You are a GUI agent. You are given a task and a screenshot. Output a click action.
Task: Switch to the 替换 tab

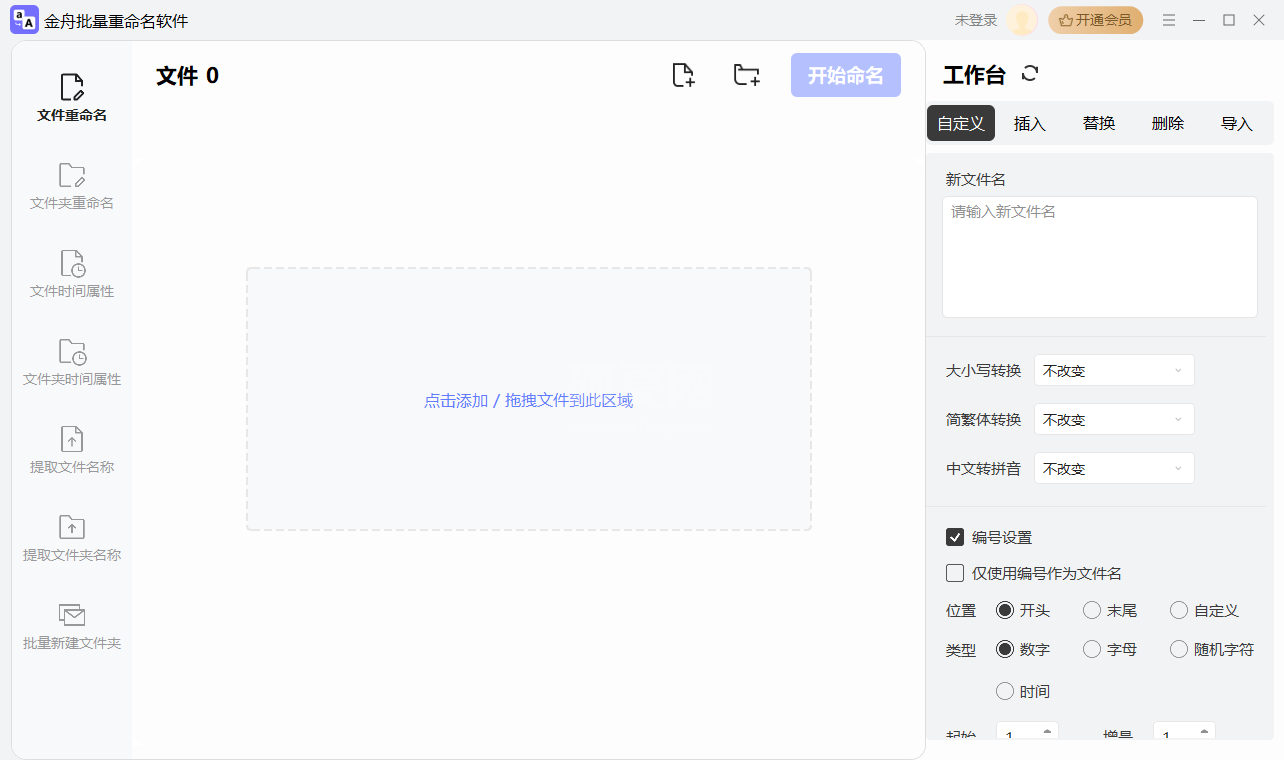click(1099, 123)
